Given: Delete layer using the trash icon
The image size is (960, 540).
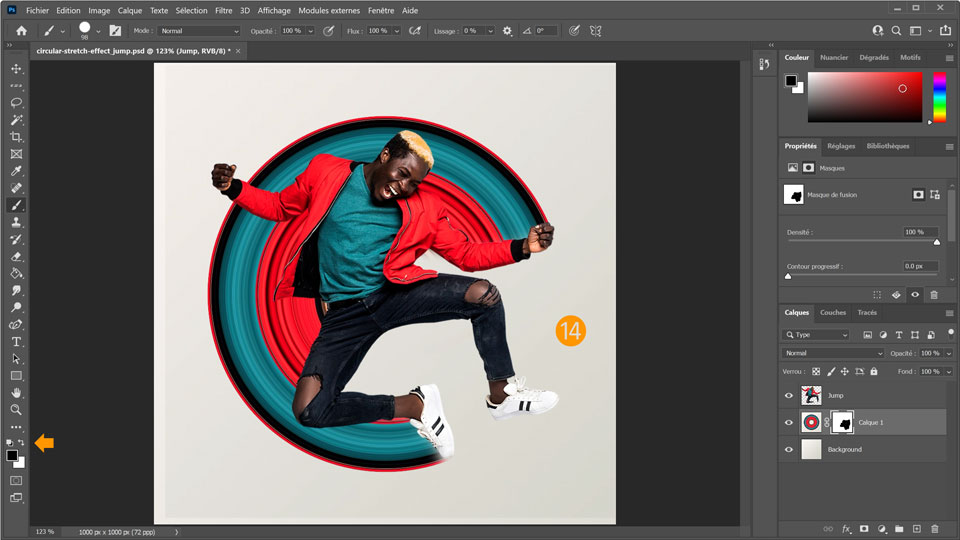Looking at the screenshot, I should point(935,528).
